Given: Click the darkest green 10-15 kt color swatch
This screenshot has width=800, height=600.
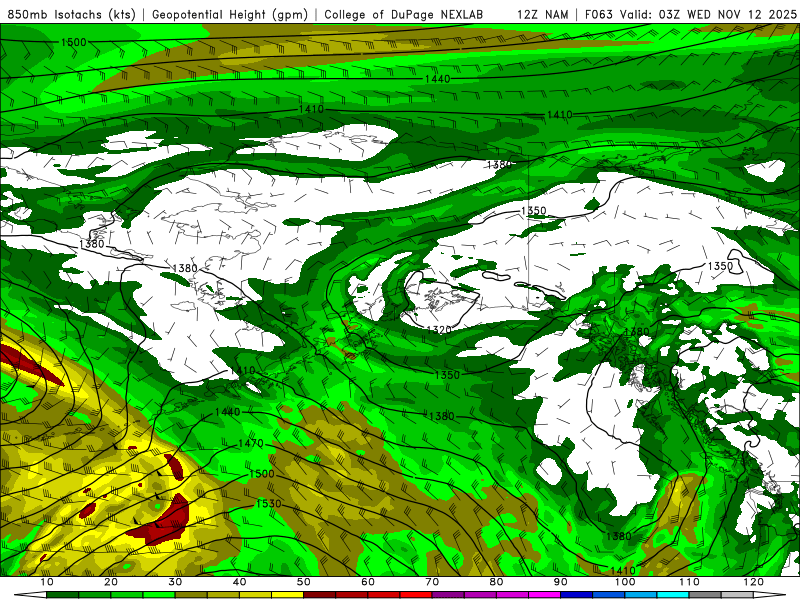Looking at the screenshot, I should tap(62, 595).
